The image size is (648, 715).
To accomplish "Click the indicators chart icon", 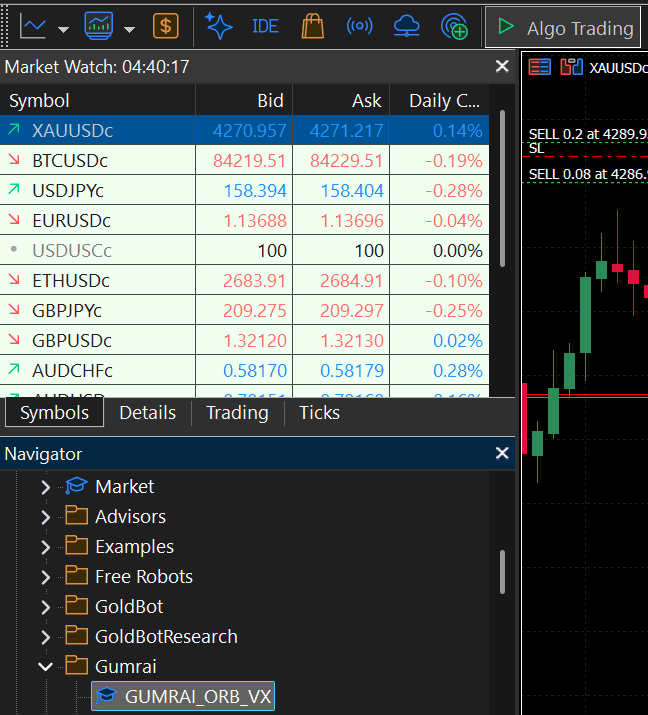I will (98, 26).
